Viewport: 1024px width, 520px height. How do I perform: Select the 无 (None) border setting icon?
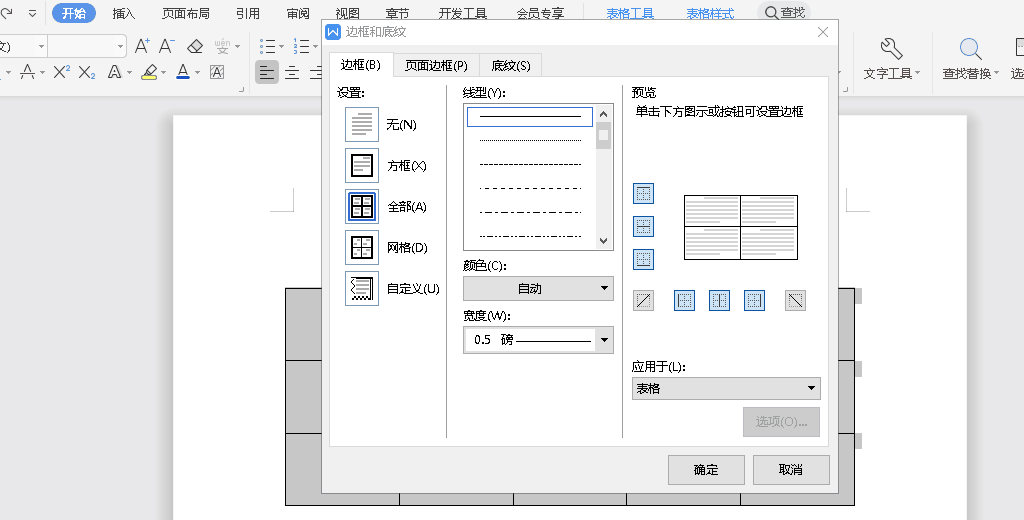point(362,124)
